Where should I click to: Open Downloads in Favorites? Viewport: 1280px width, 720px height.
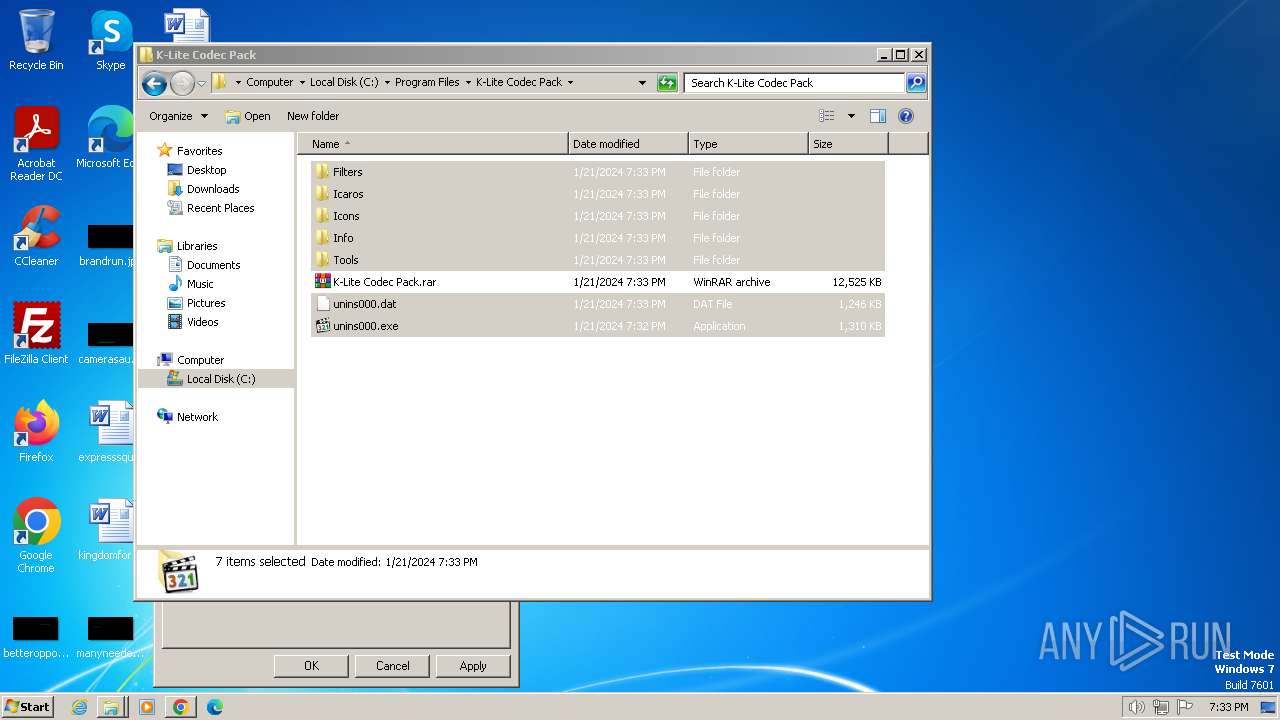tap(213, 189)
